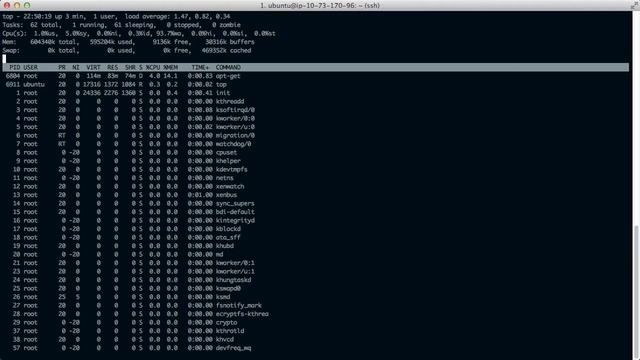This screenshot has height=360, width=640.
Task: Click the xenbus process name
Action: pyautogui.click(x=226, y=195)
